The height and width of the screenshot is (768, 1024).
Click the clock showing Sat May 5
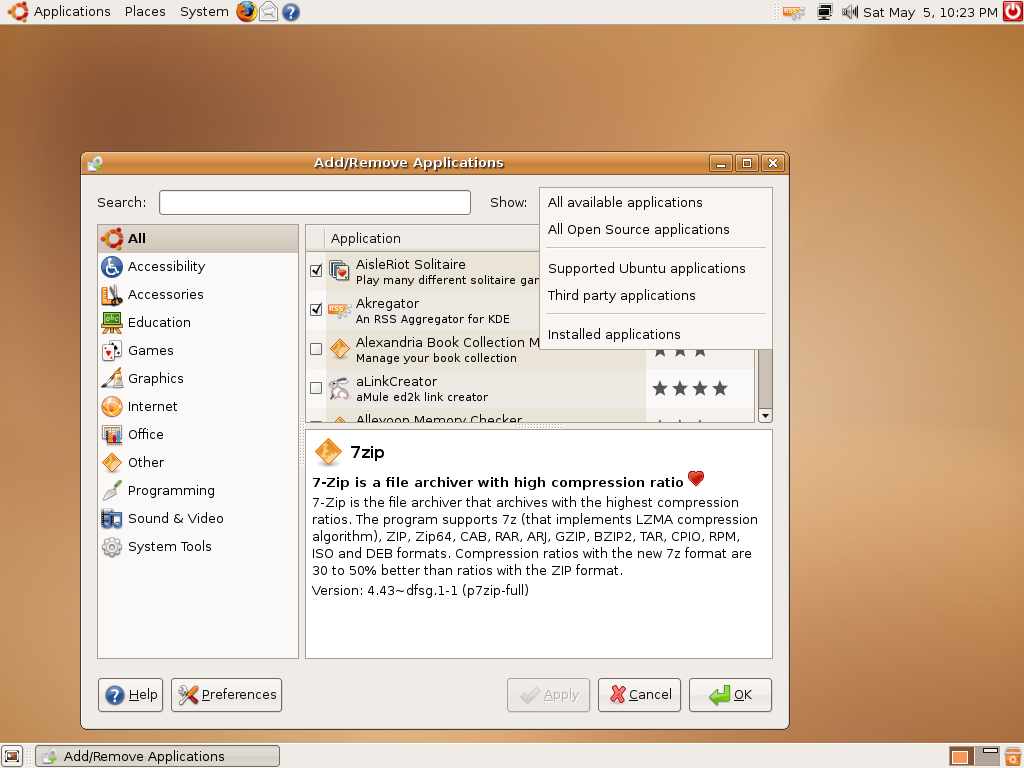click(x=930, y=12)
